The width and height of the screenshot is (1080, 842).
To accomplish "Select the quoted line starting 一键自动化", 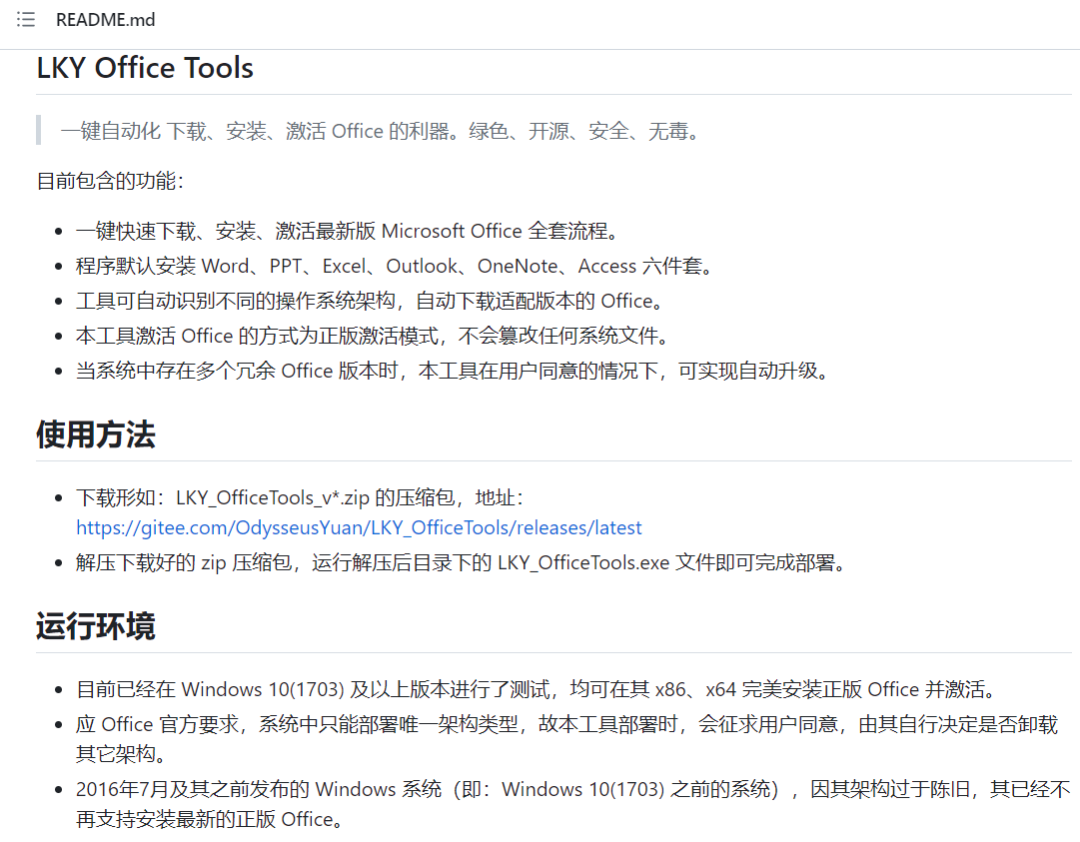I will pyautogui.click(x=380, y=131).
